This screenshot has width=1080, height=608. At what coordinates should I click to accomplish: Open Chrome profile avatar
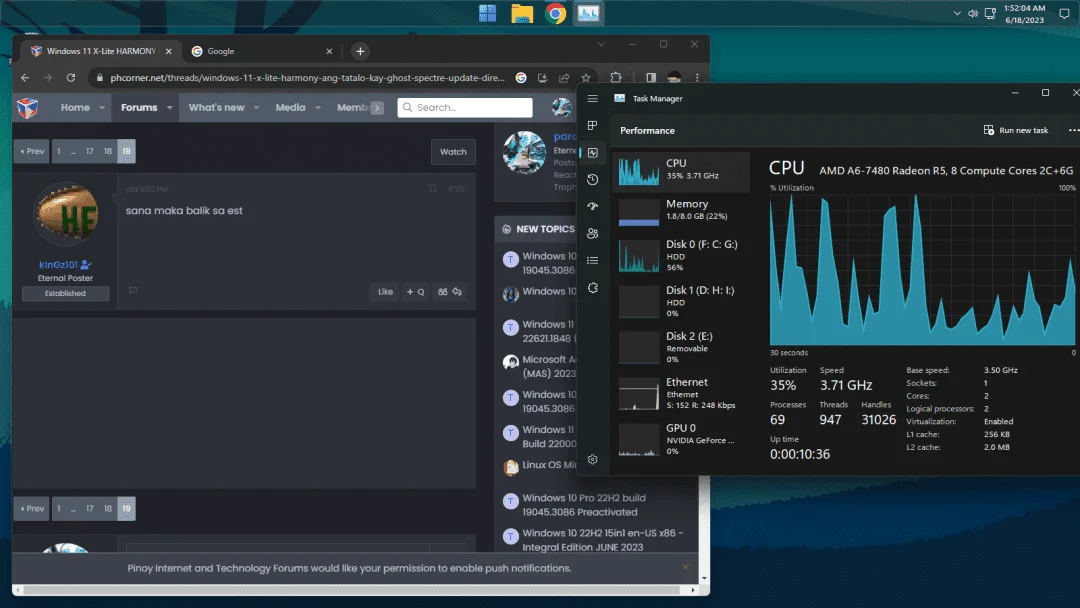point(674,78)
